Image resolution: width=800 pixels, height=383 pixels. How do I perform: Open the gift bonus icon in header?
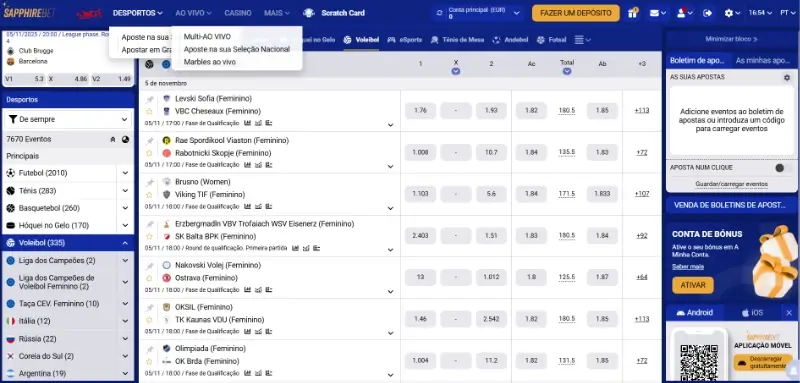point(633,13)
